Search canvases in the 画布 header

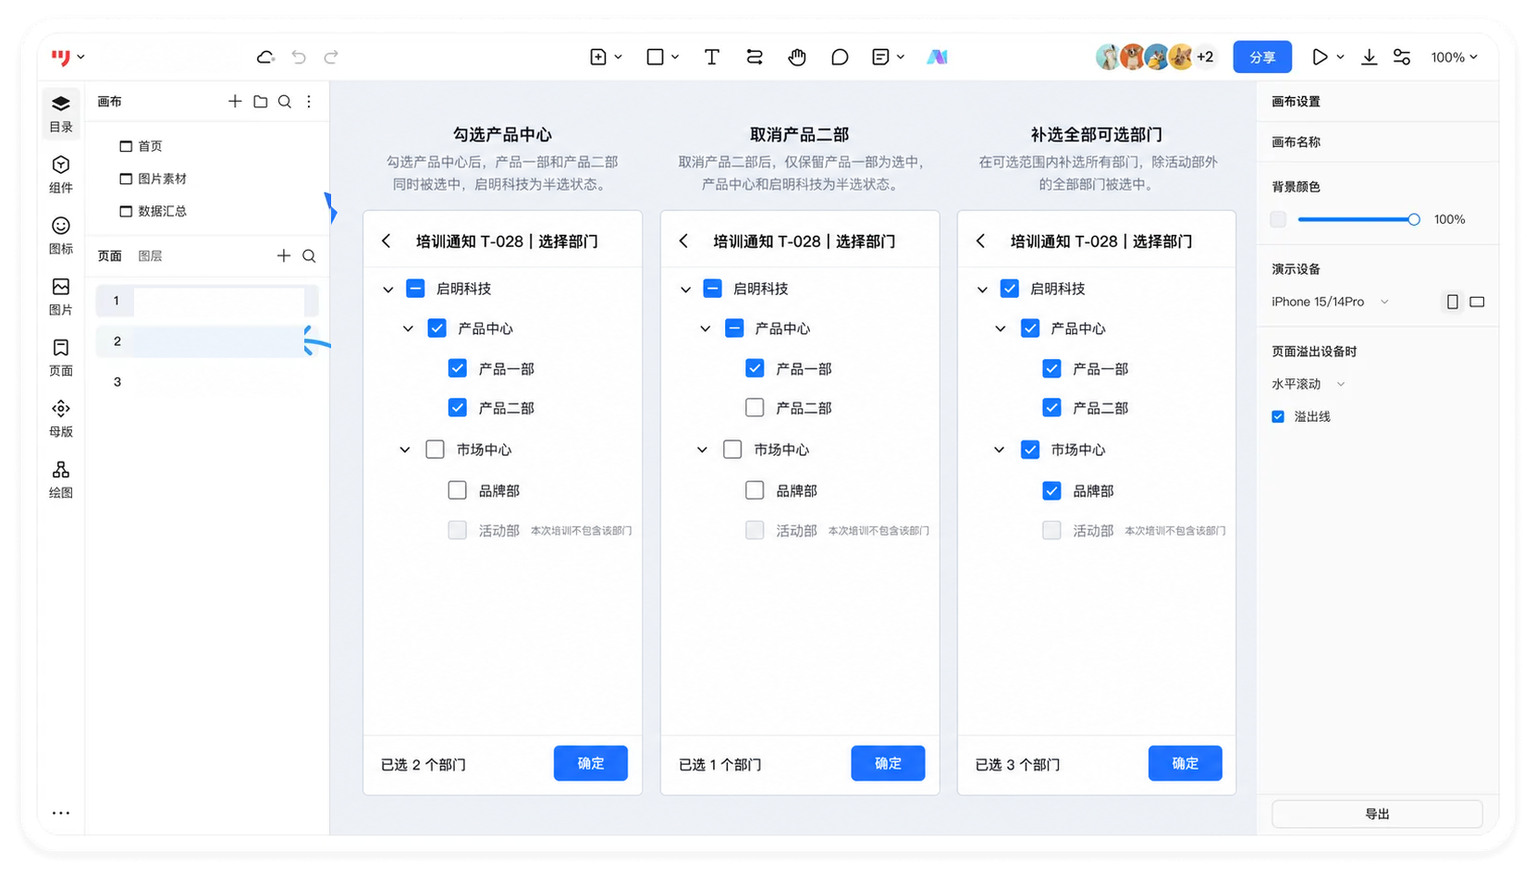(285, 101)
